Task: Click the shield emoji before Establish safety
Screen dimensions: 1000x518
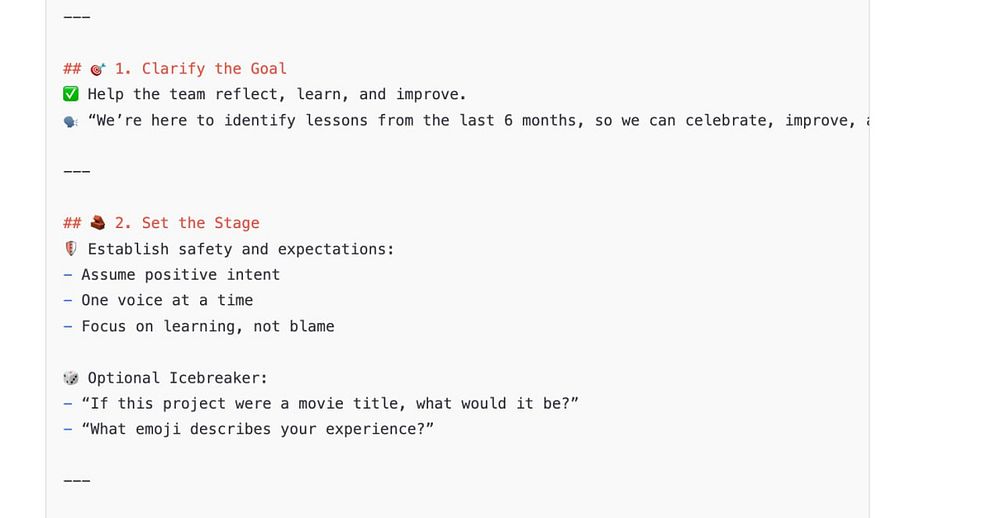Action: point(71,249)
